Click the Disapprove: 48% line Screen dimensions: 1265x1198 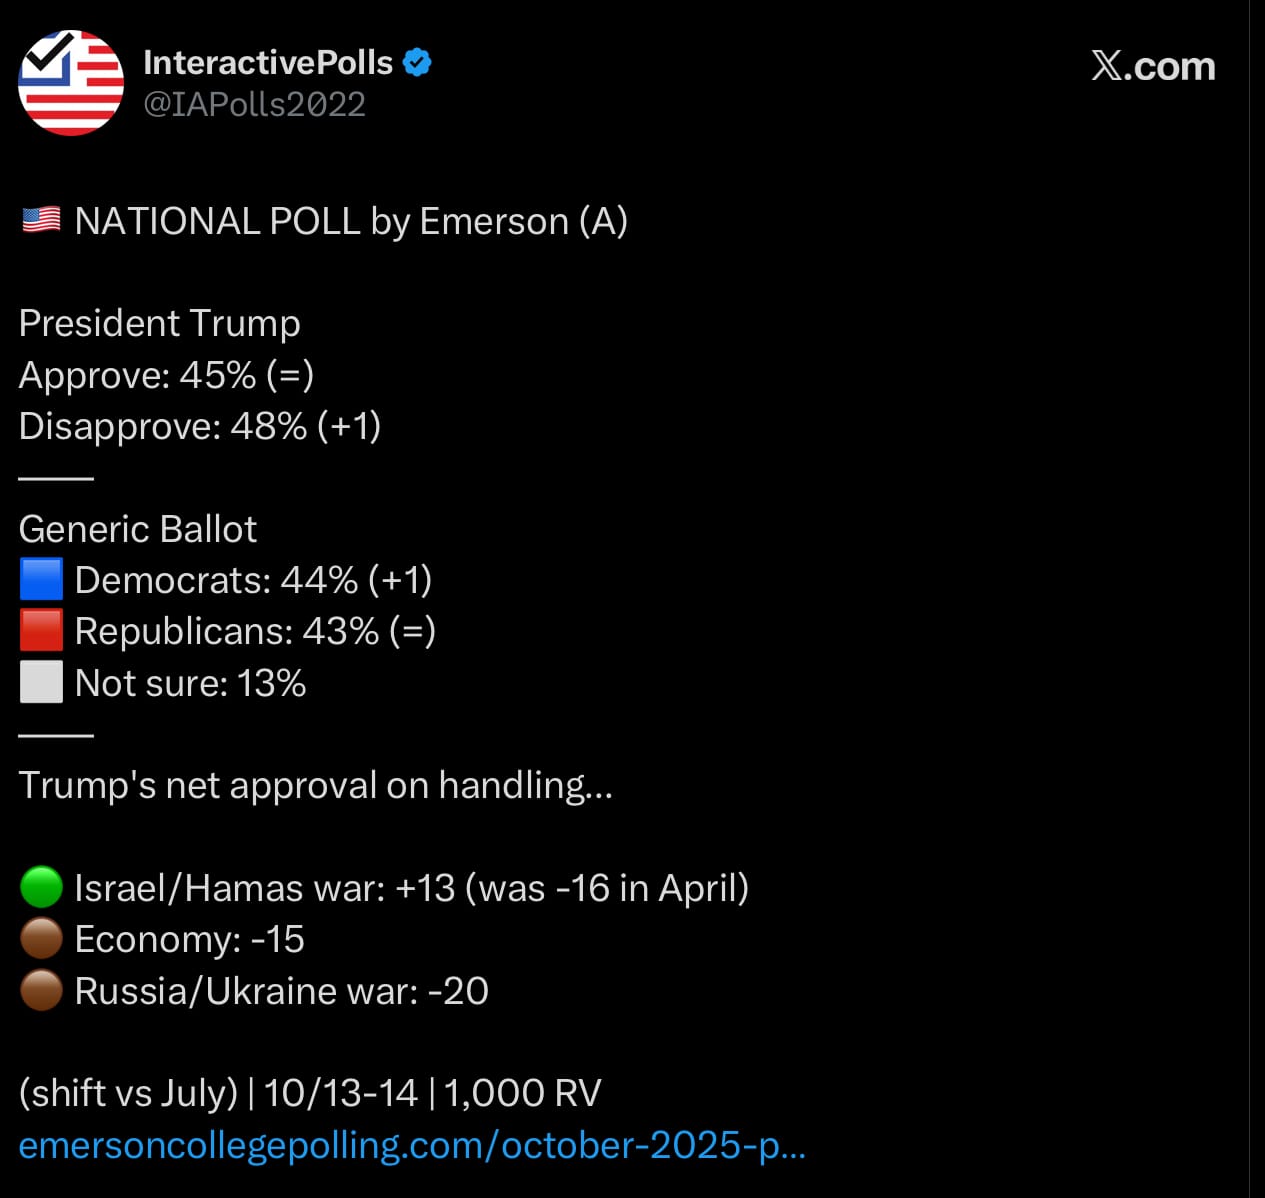tap(200, 426)
